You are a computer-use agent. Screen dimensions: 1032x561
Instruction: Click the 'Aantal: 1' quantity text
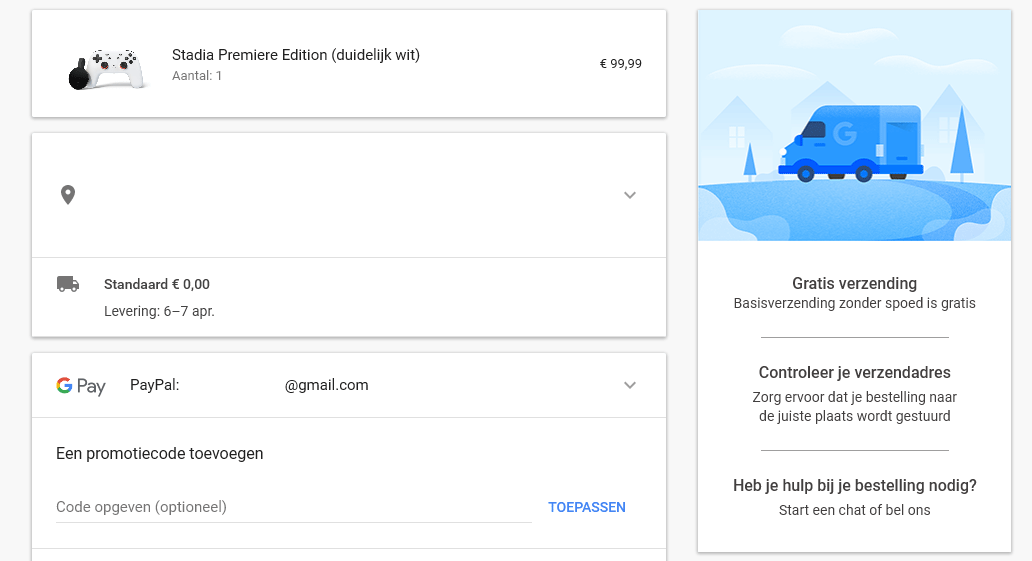tap(197, 76)
